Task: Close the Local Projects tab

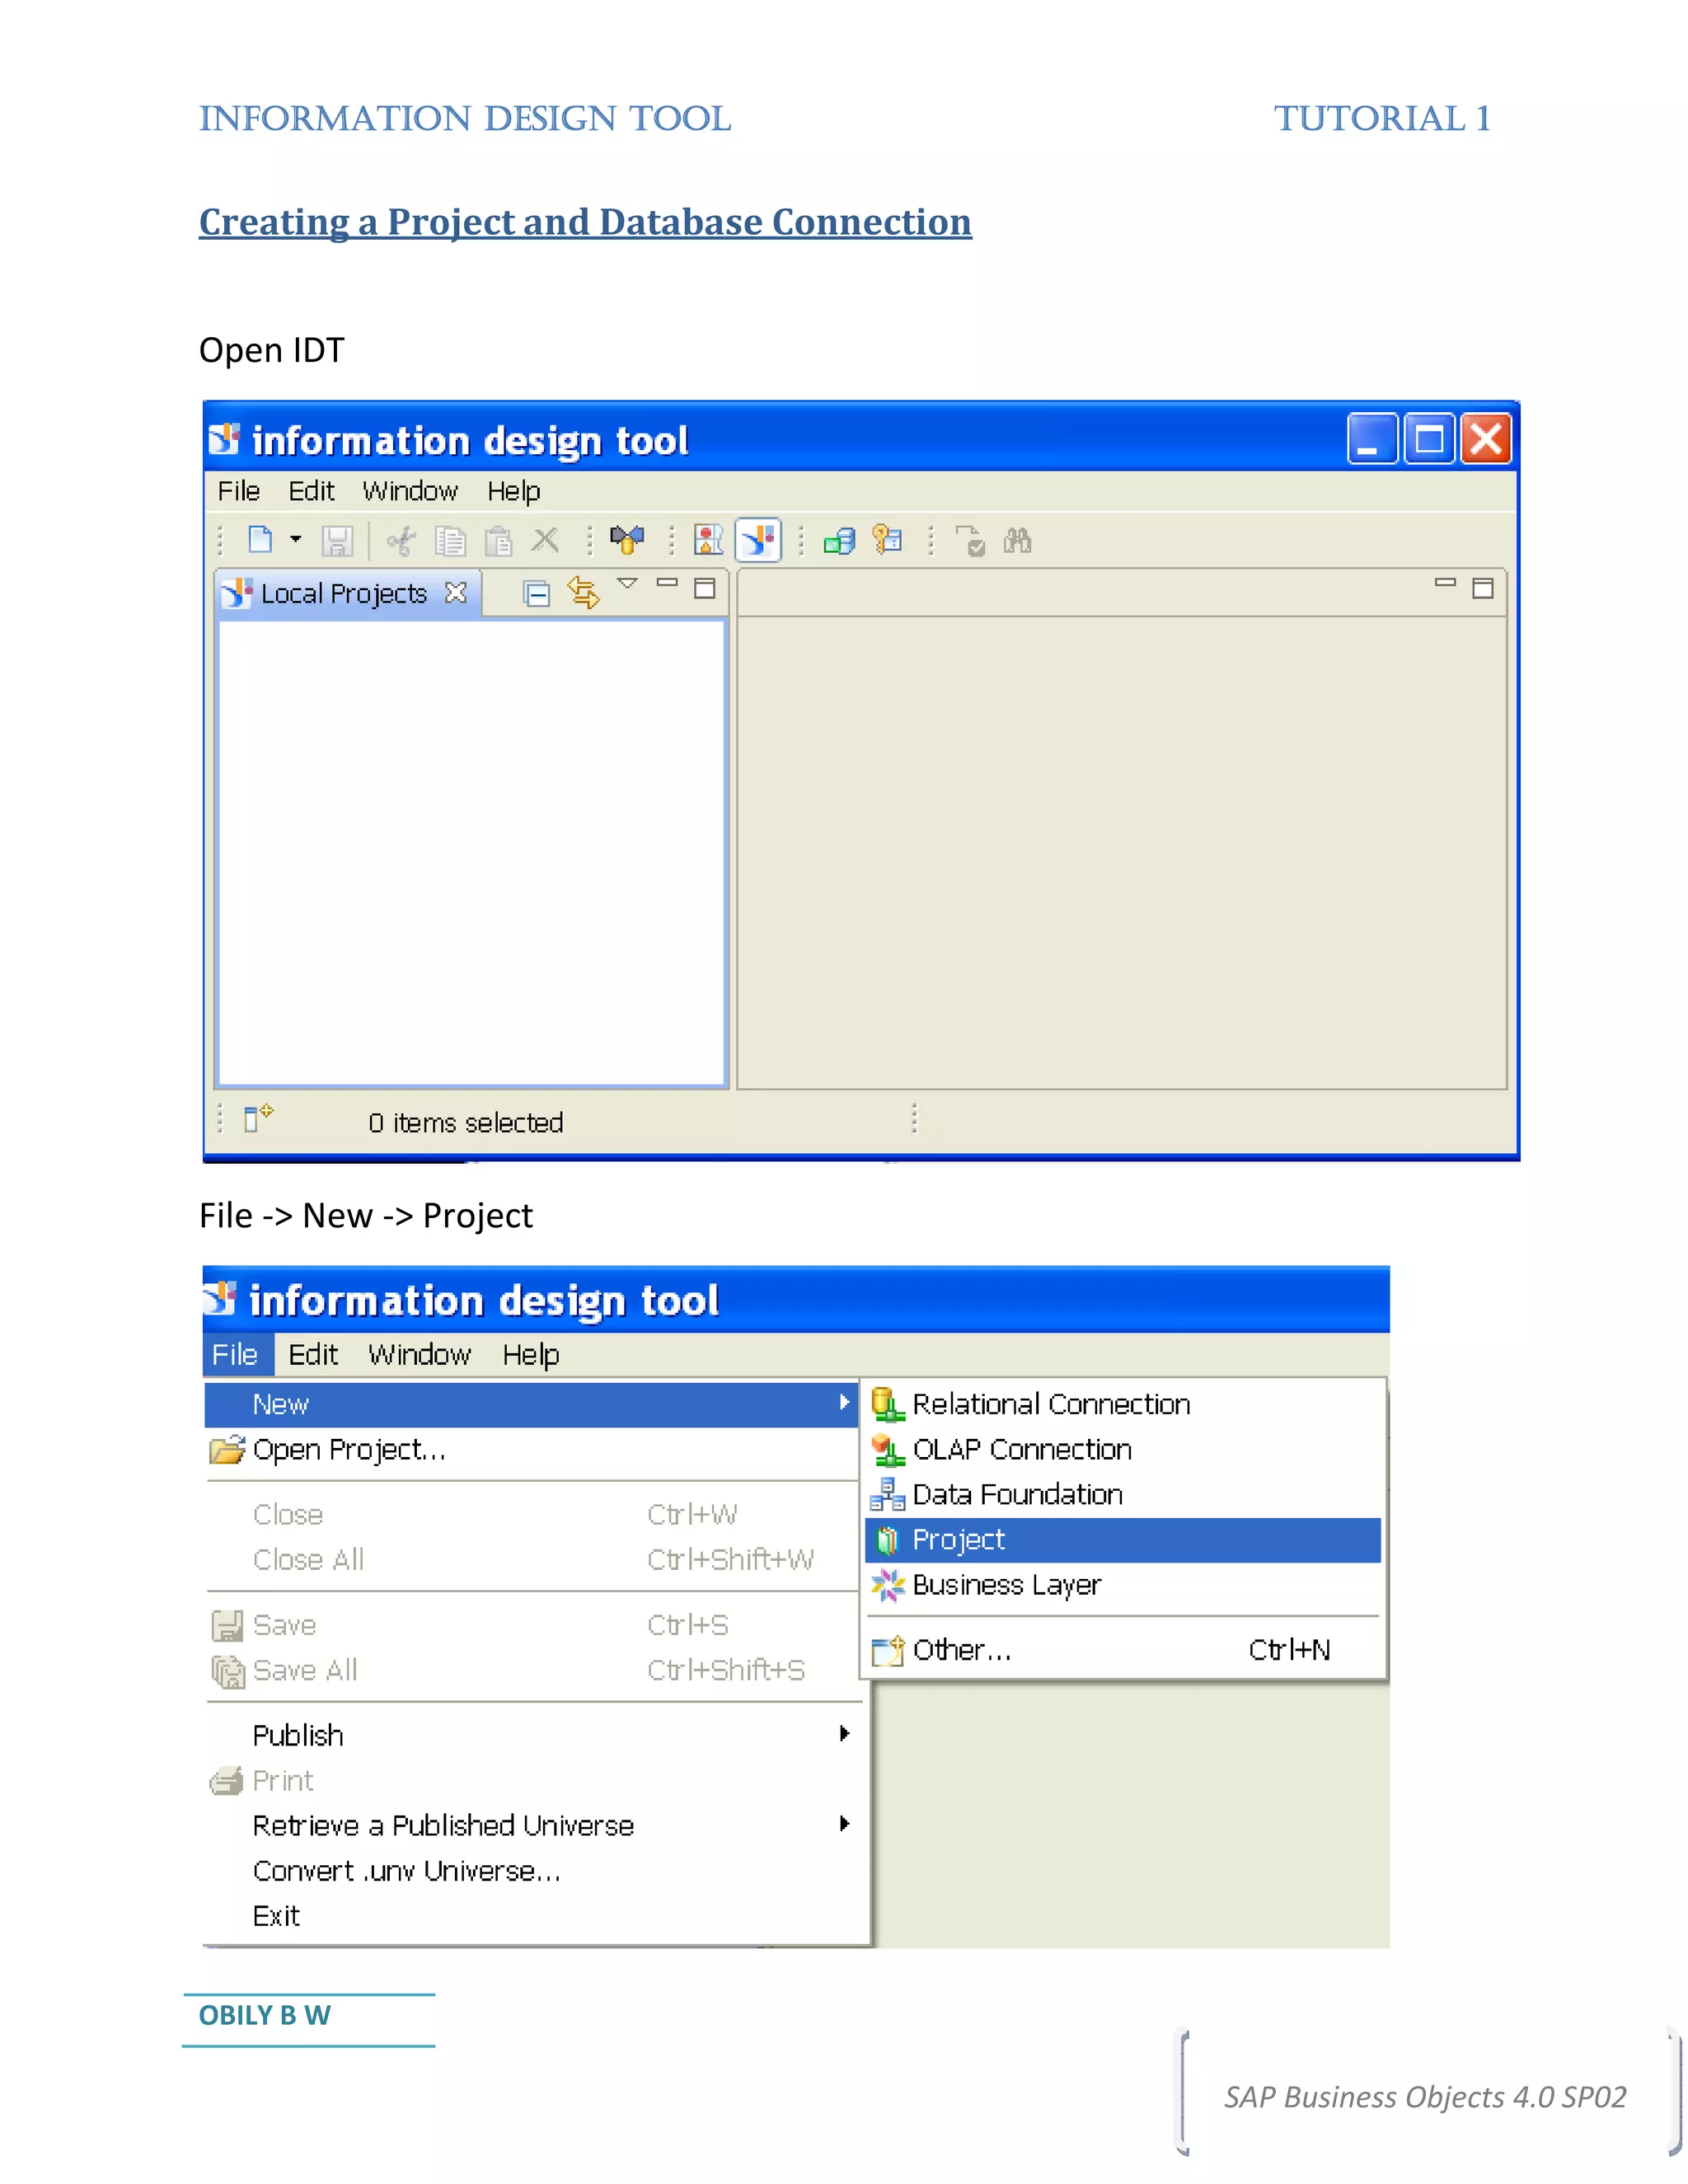Action: point(456,592)
